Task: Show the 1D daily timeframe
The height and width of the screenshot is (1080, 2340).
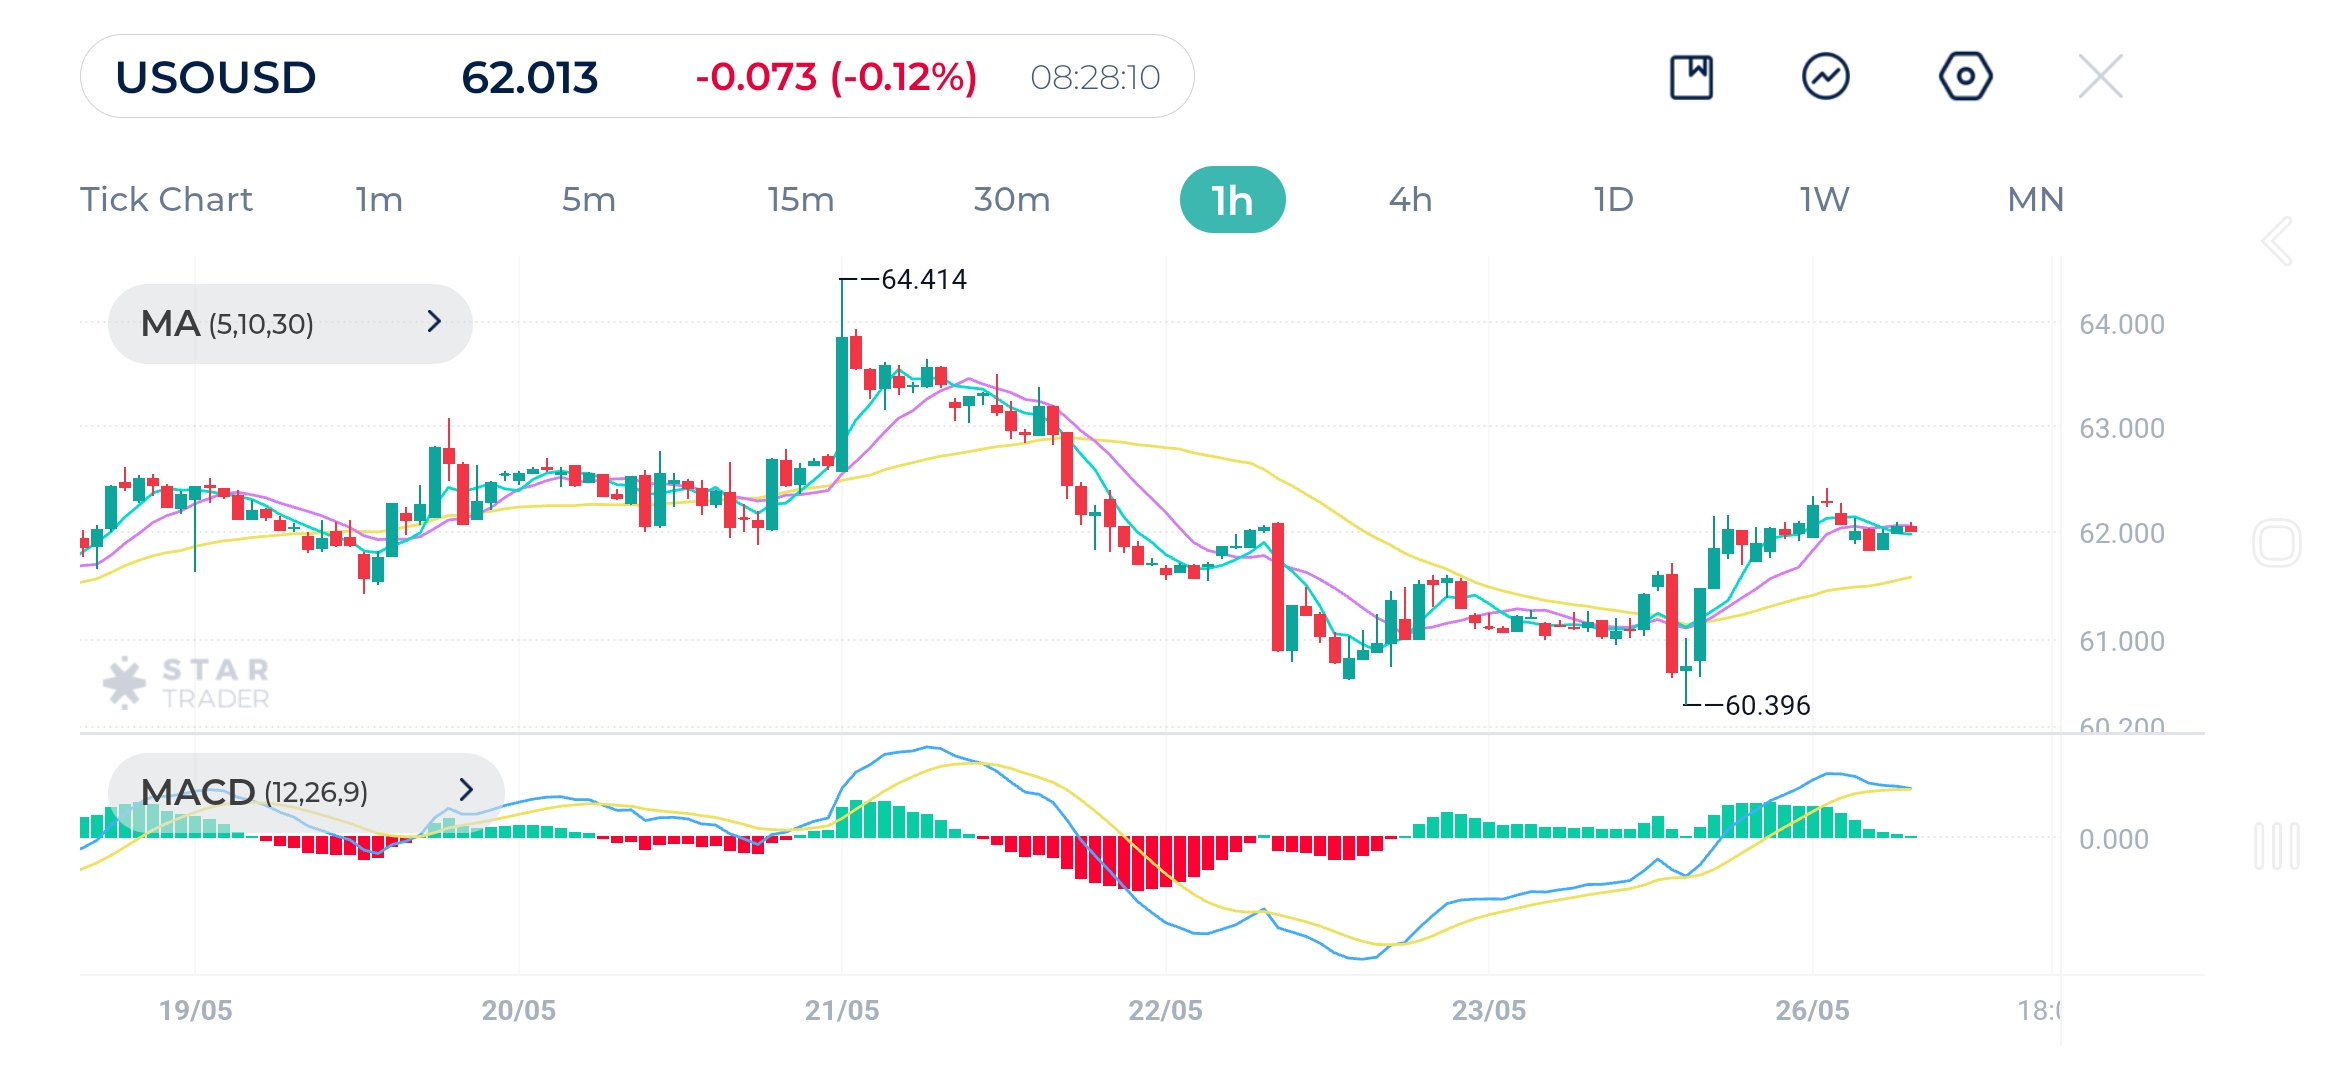Action: tap(1613, 200)
